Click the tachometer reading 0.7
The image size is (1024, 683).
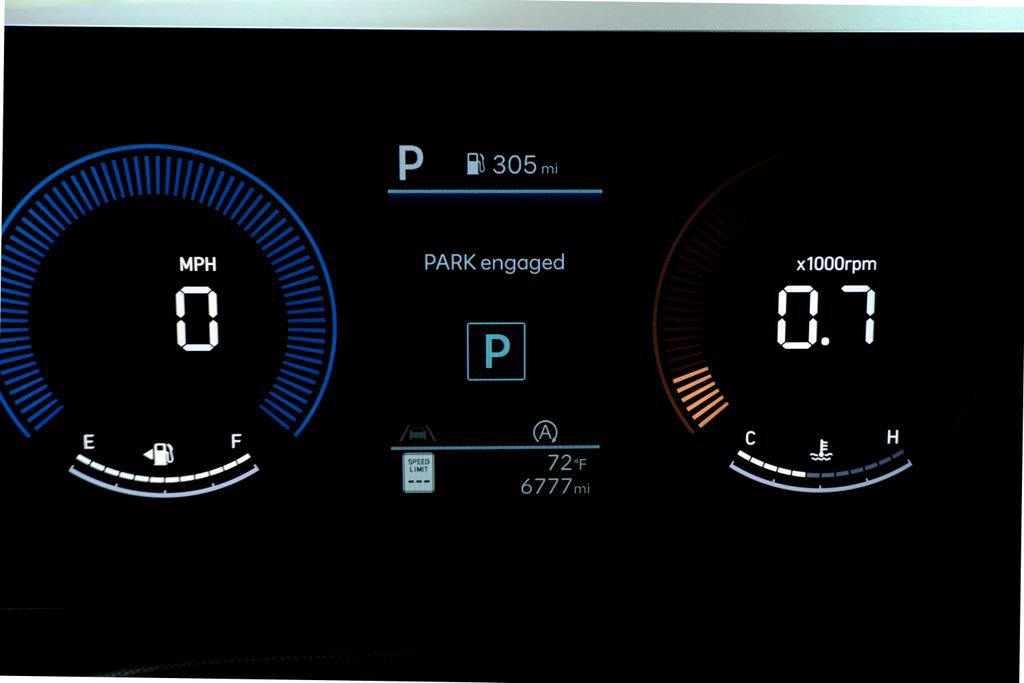(826, 316)
